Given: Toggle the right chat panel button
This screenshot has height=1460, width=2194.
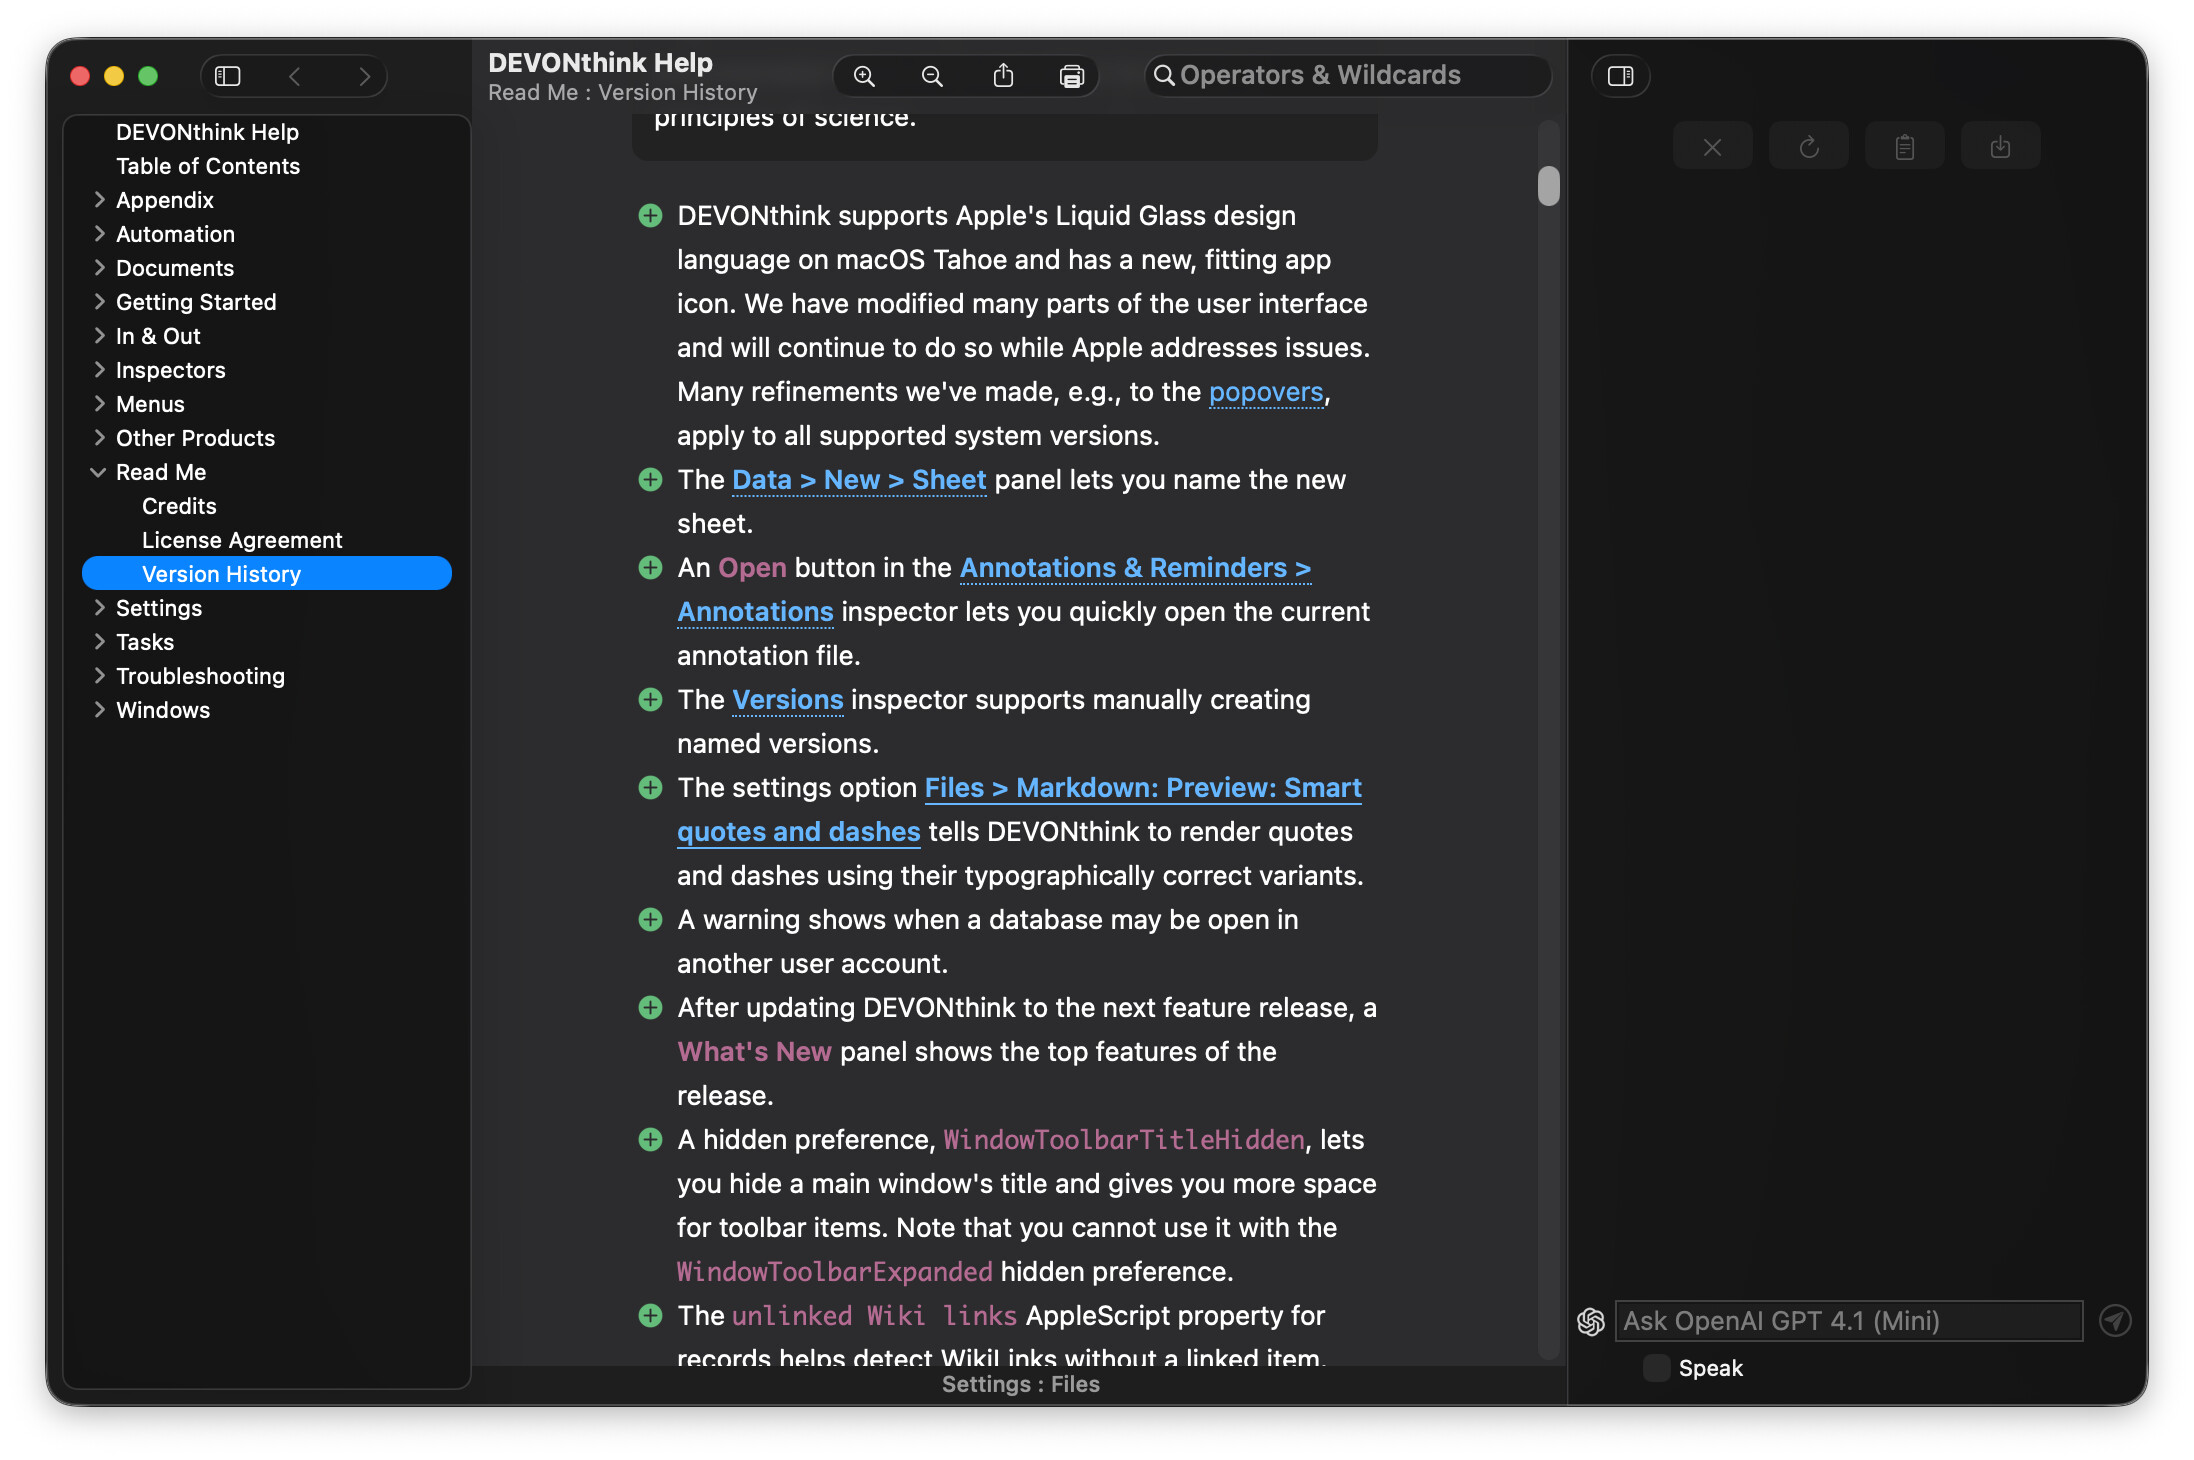Looking at the screenshot, I should 1620,76.
